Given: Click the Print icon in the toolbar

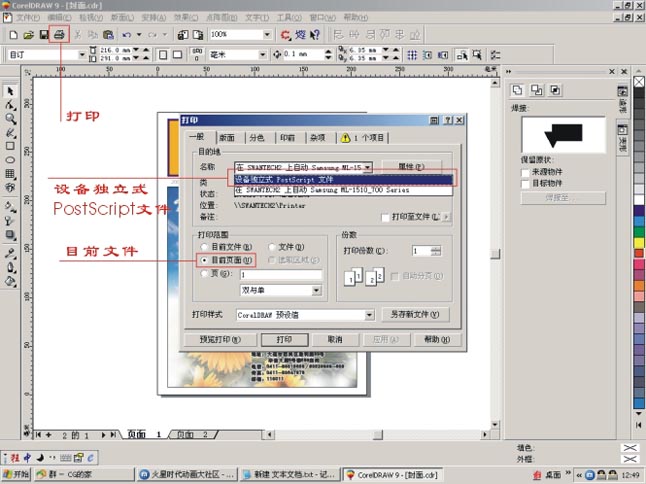Looking at the screenshot, I should [60, 34].
